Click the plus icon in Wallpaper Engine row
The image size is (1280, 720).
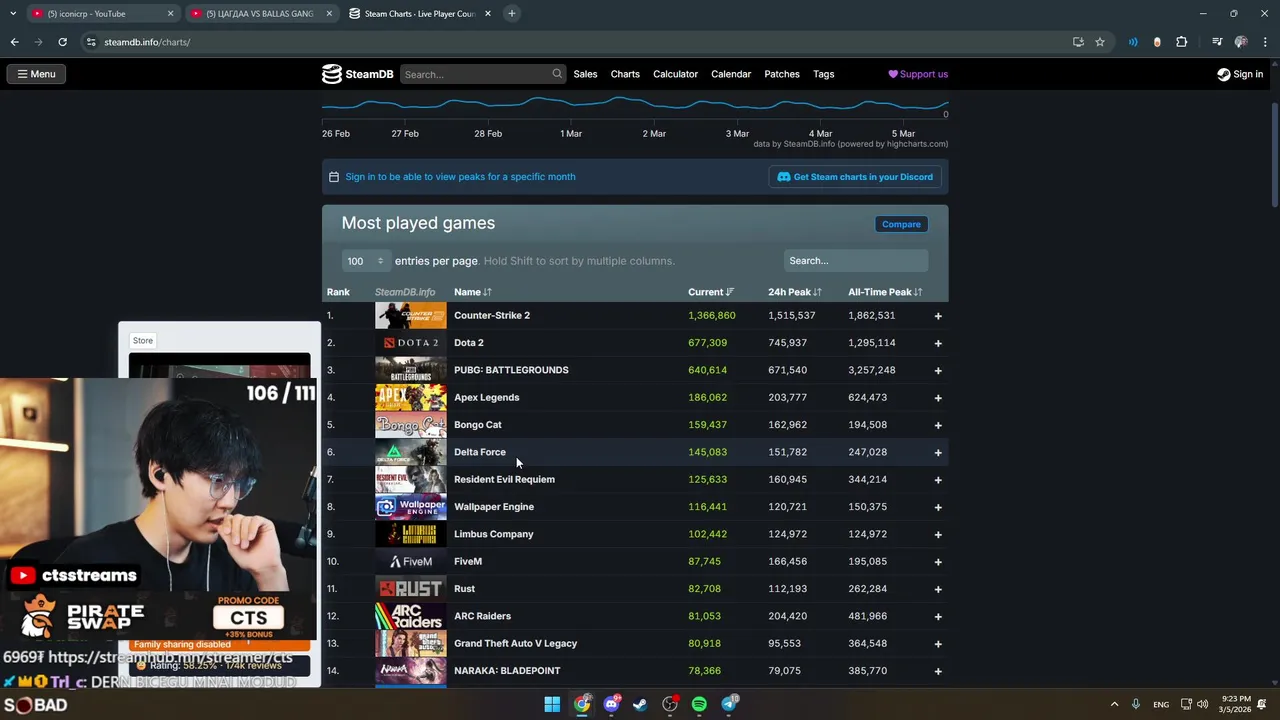click(937, 507)
